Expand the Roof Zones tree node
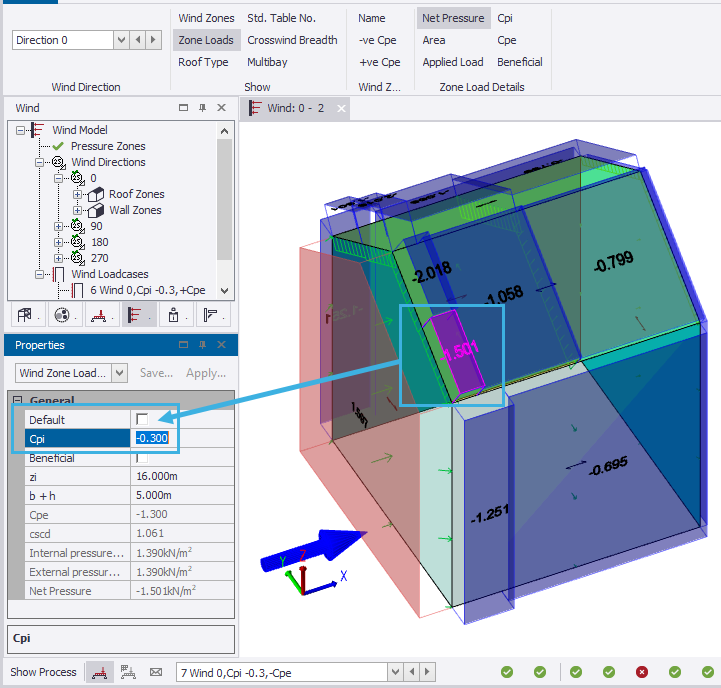 tap(76, 194)
